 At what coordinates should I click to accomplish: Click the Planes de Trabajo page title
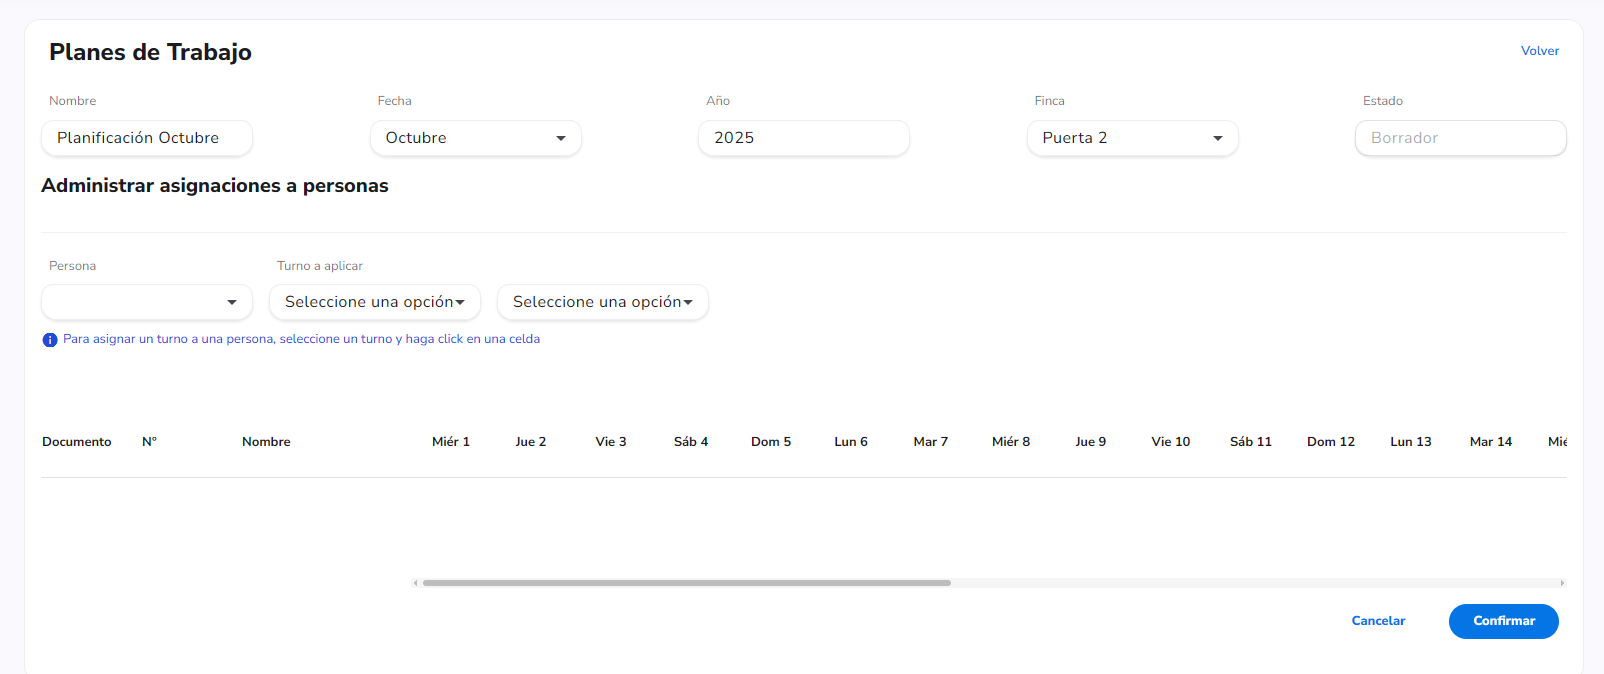coord(150,52)
